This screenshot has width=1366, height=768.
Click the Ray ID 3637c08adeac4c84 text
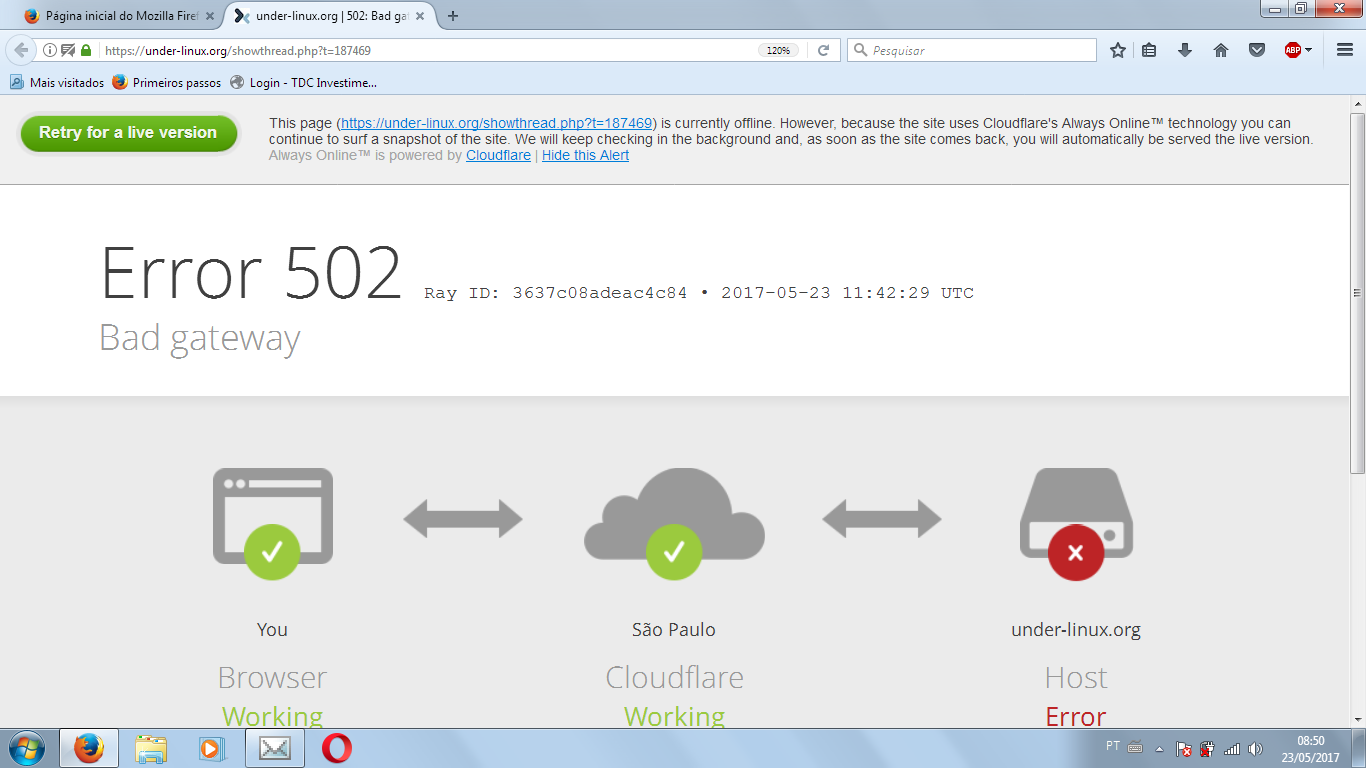tap(556, 293)
